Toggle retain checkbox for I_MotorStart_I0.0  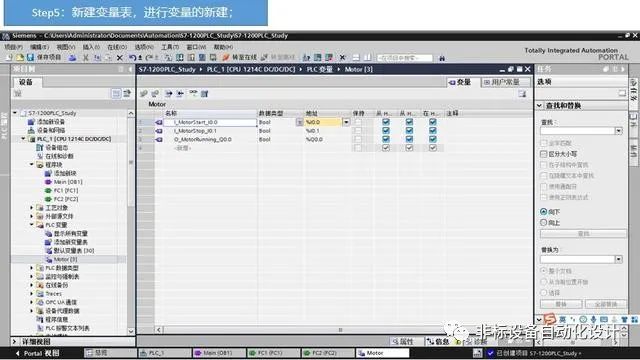pyautogui.click(x=358, y=122)
